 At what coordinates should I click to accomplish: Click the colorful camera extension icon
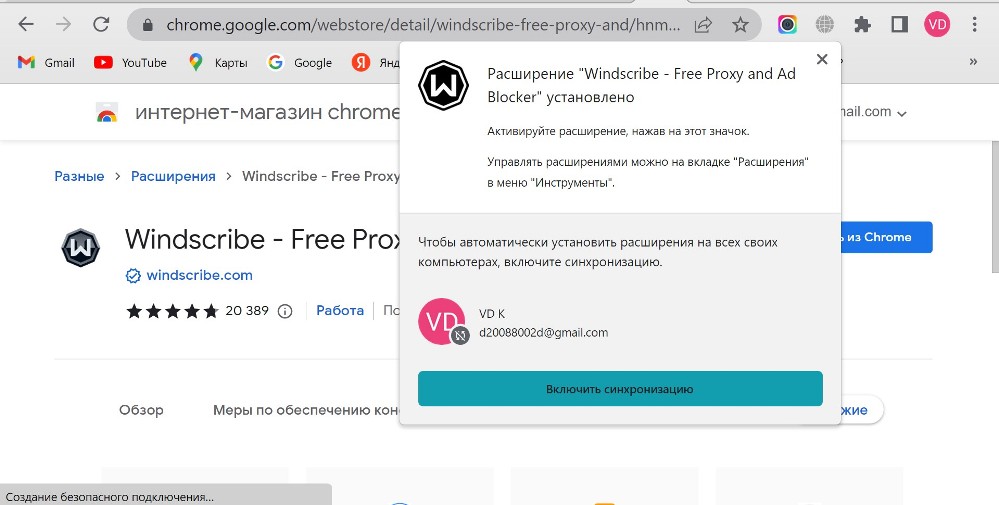pos(787,25)
